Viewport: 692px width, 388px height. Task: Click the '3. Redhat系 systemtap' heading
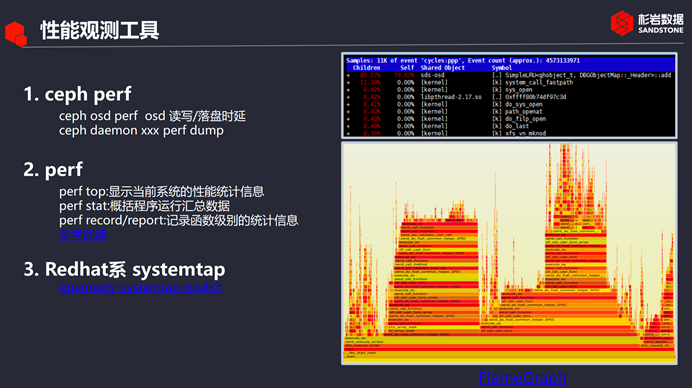[x=124, y=269]
